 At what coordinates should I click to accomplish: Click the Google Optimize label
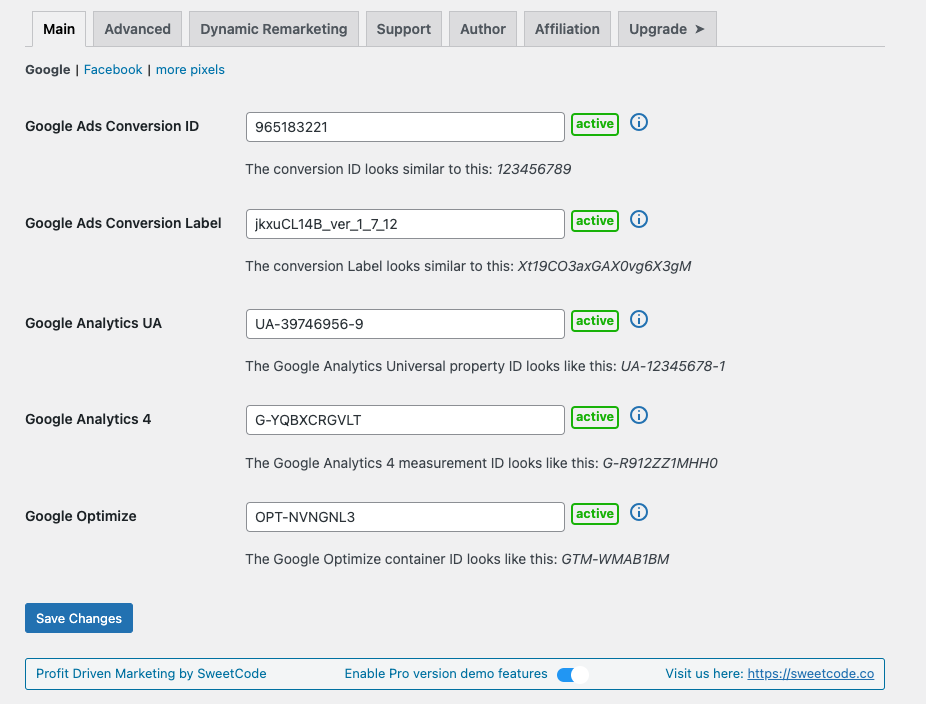coord(80,516)
